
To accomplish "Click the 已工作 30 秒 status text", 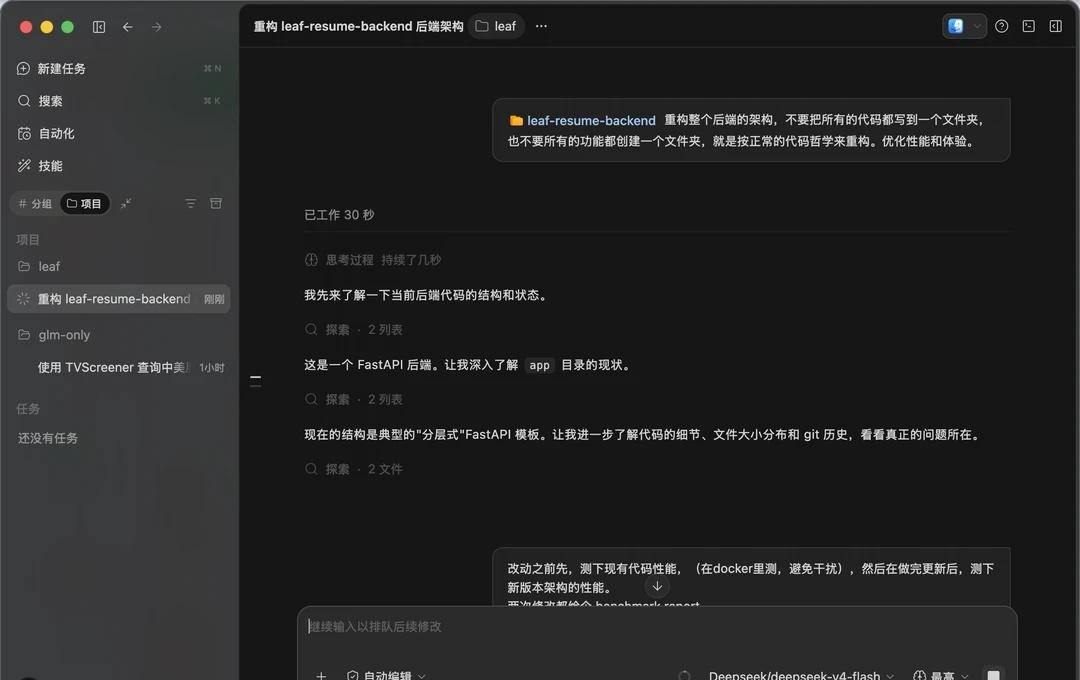I will (x=340, y=215).
